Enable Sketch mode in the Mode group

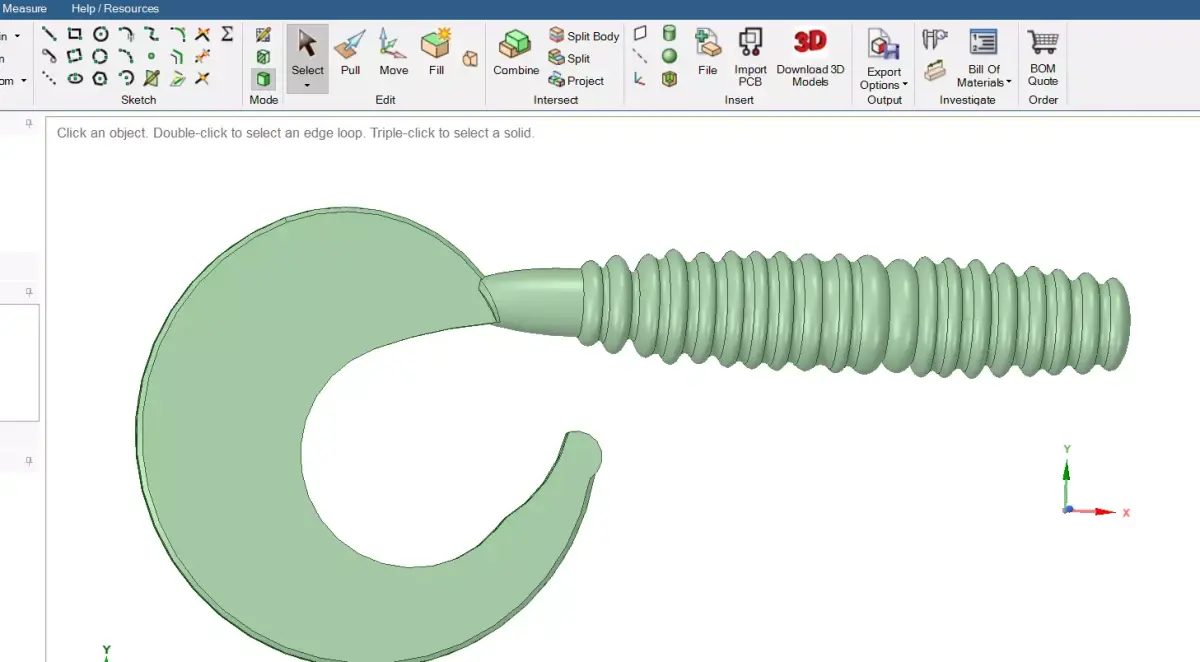[x=262, y=34]
